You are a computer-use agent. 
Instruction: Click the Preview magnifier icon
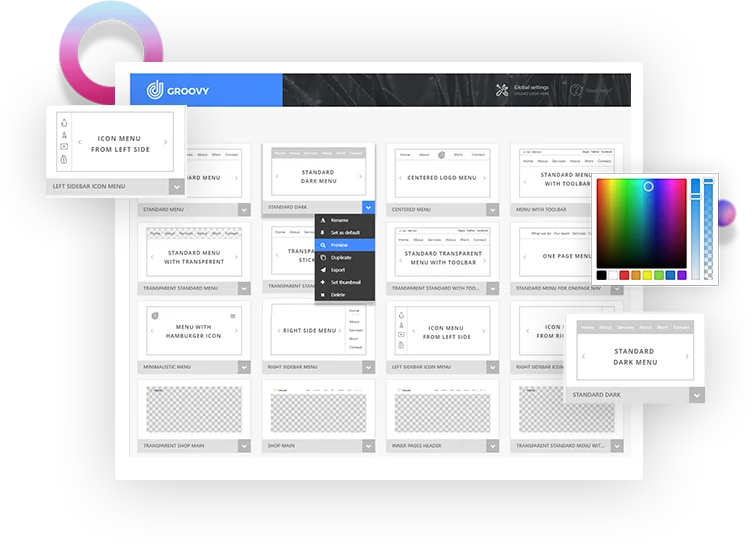click(323, 245)
